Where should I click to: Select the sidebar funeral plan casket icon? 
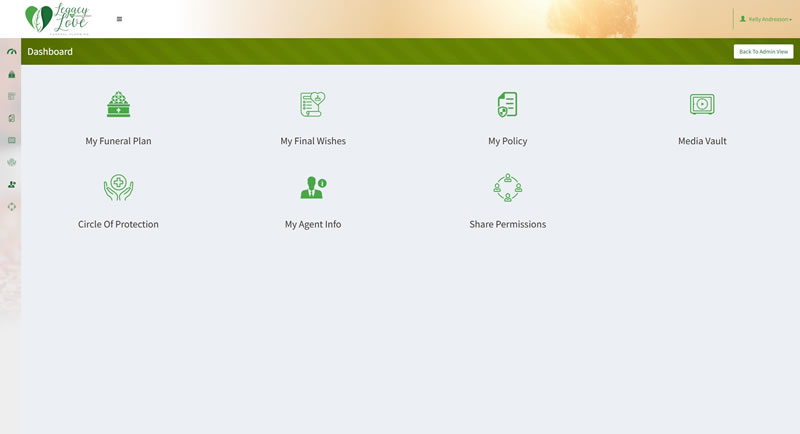[x=12, y=74]
